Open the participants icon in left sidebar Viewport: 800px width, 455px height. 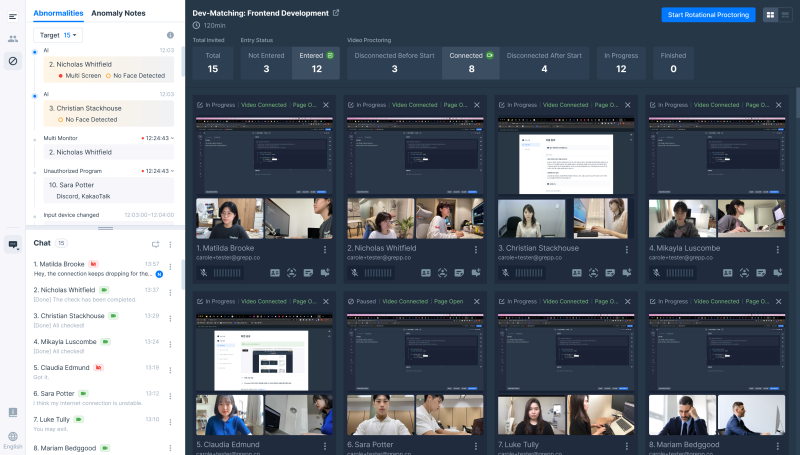pos(13,38)
